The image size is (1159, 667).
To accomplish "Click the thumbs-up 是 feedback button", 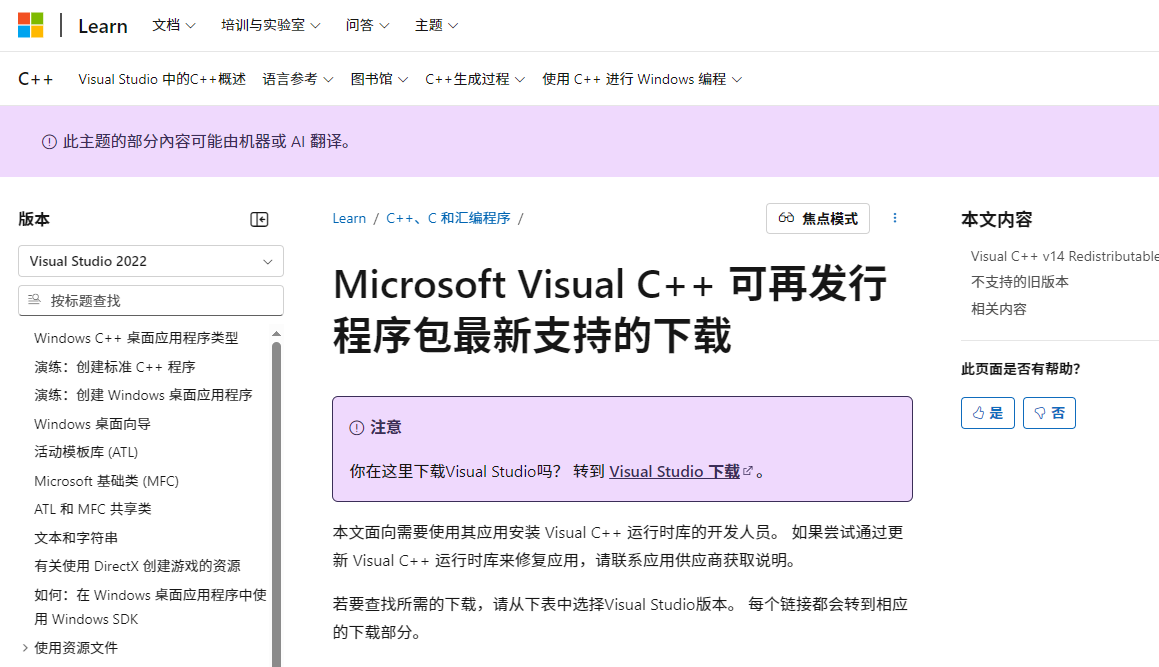I will tap(987, 413).
